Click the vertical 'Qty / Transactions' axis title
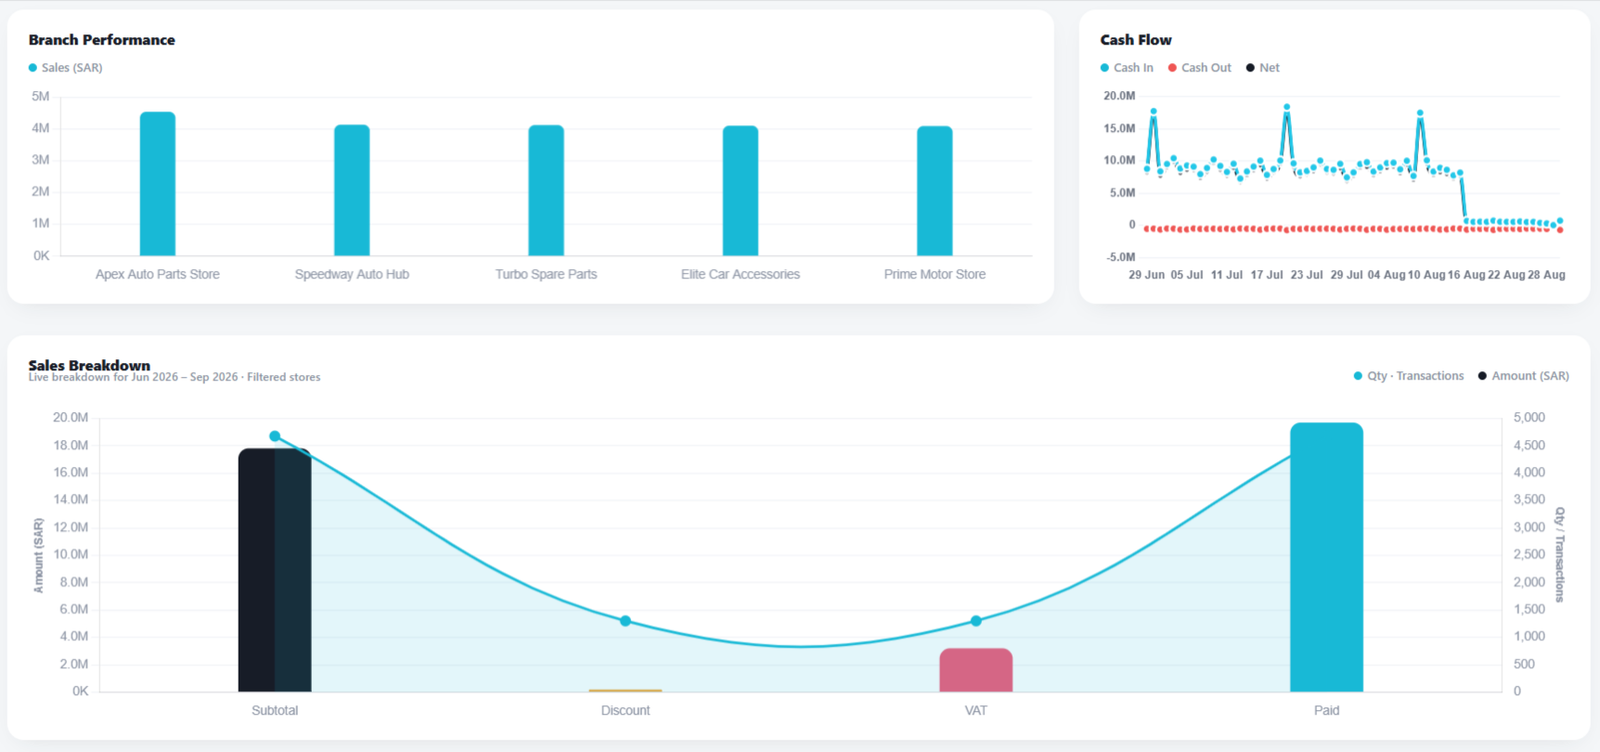Screen dimensions: 1600x752 coord(1560,554)
